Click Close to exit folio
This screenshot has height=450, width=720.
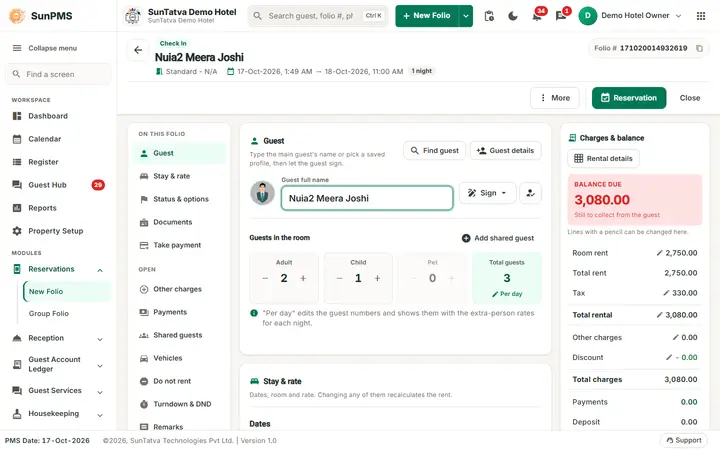pyautogui.click(x=690, y=98)
